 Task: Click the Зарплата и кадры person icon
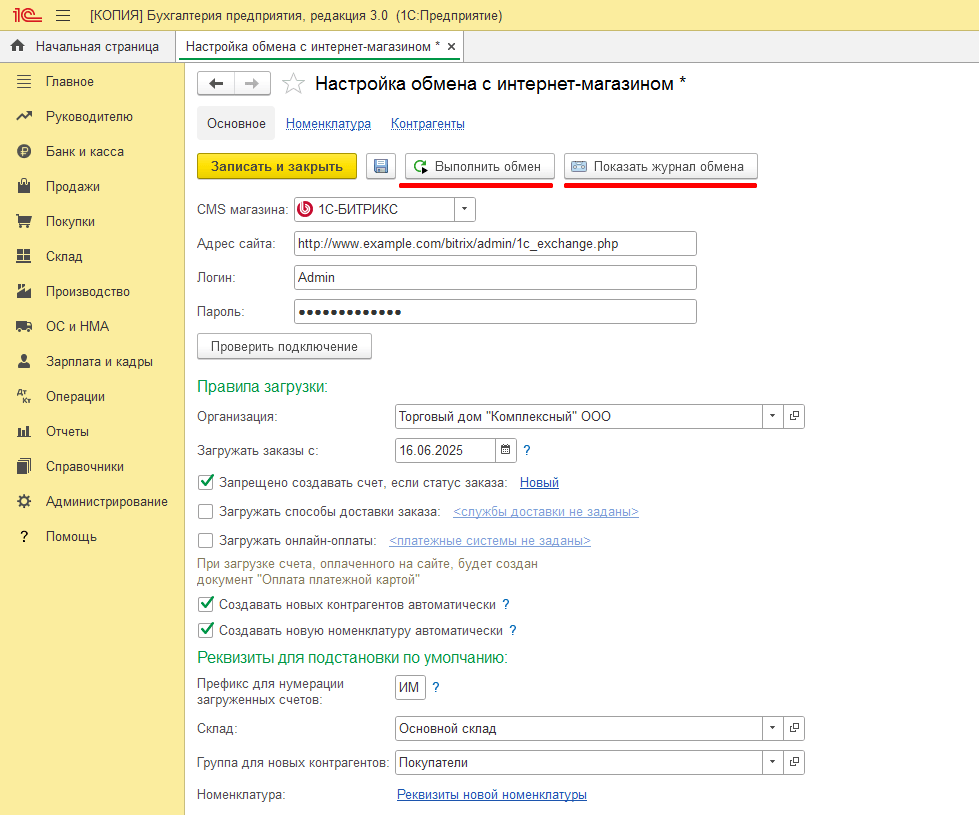[24, 361]
